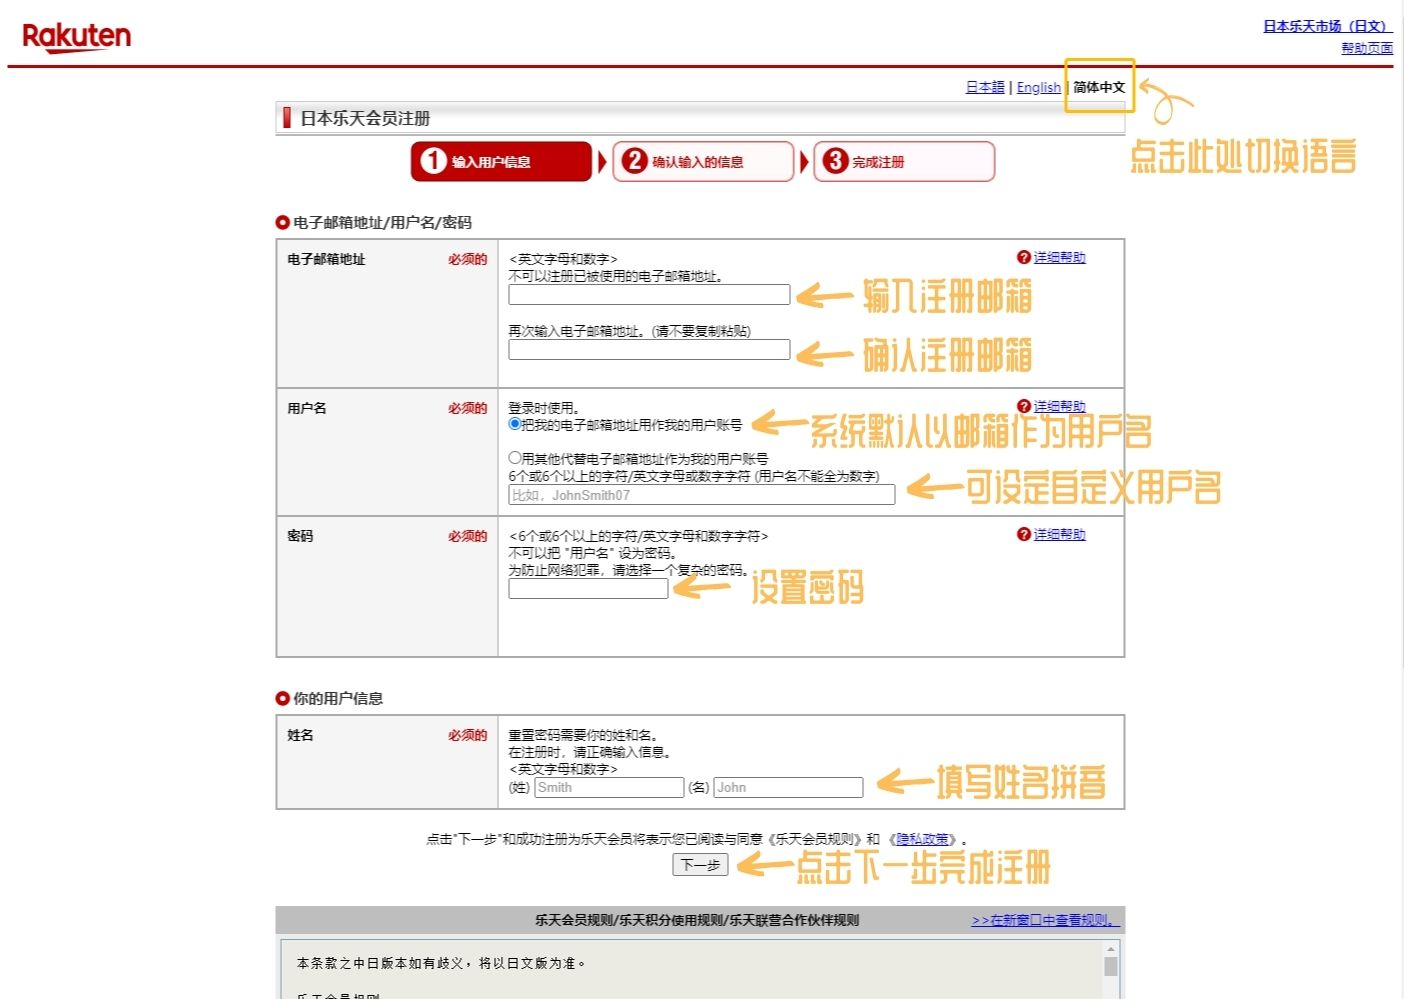Image resolution: width=1404 pixels, height=999 pixels.
Task: Switch language to English
Action: pyautogui.click(x=1038, y=87)
